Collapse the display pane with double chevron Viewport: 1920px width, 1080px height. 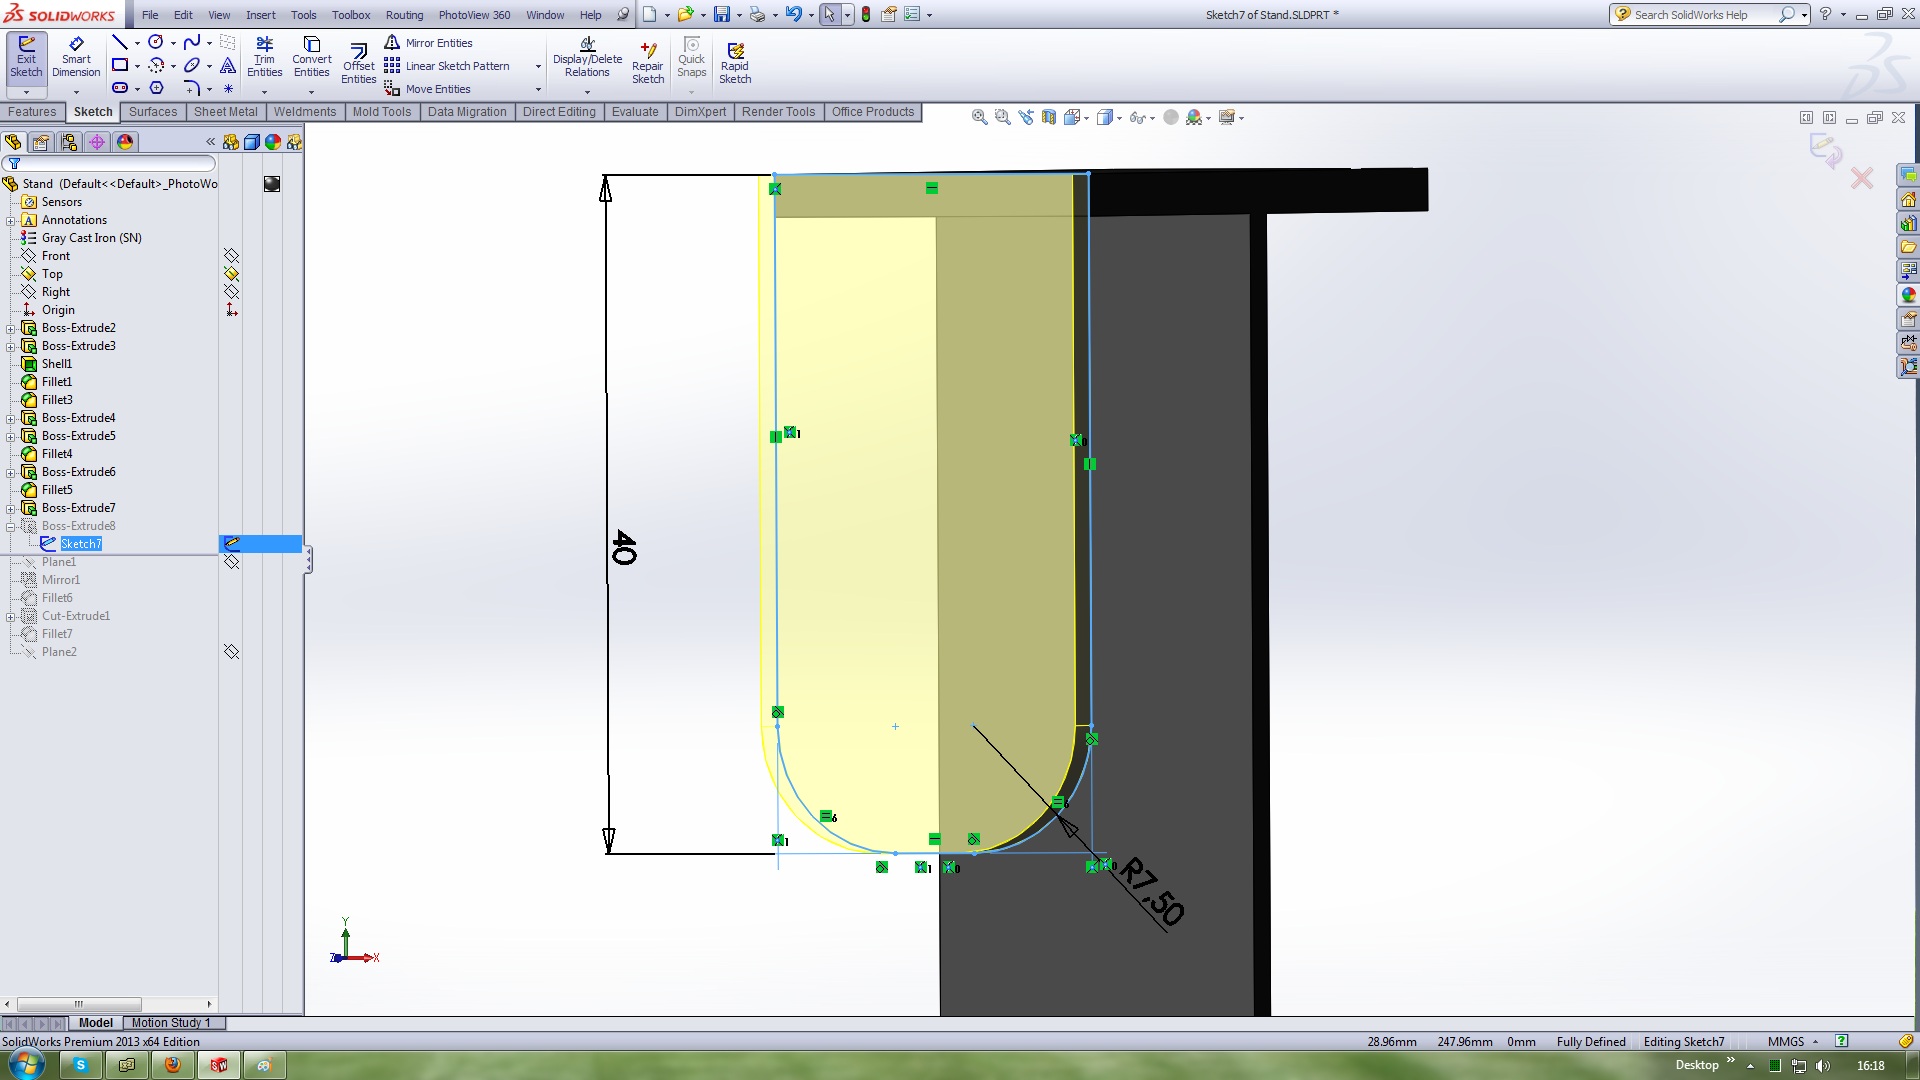tap(210, 142)
